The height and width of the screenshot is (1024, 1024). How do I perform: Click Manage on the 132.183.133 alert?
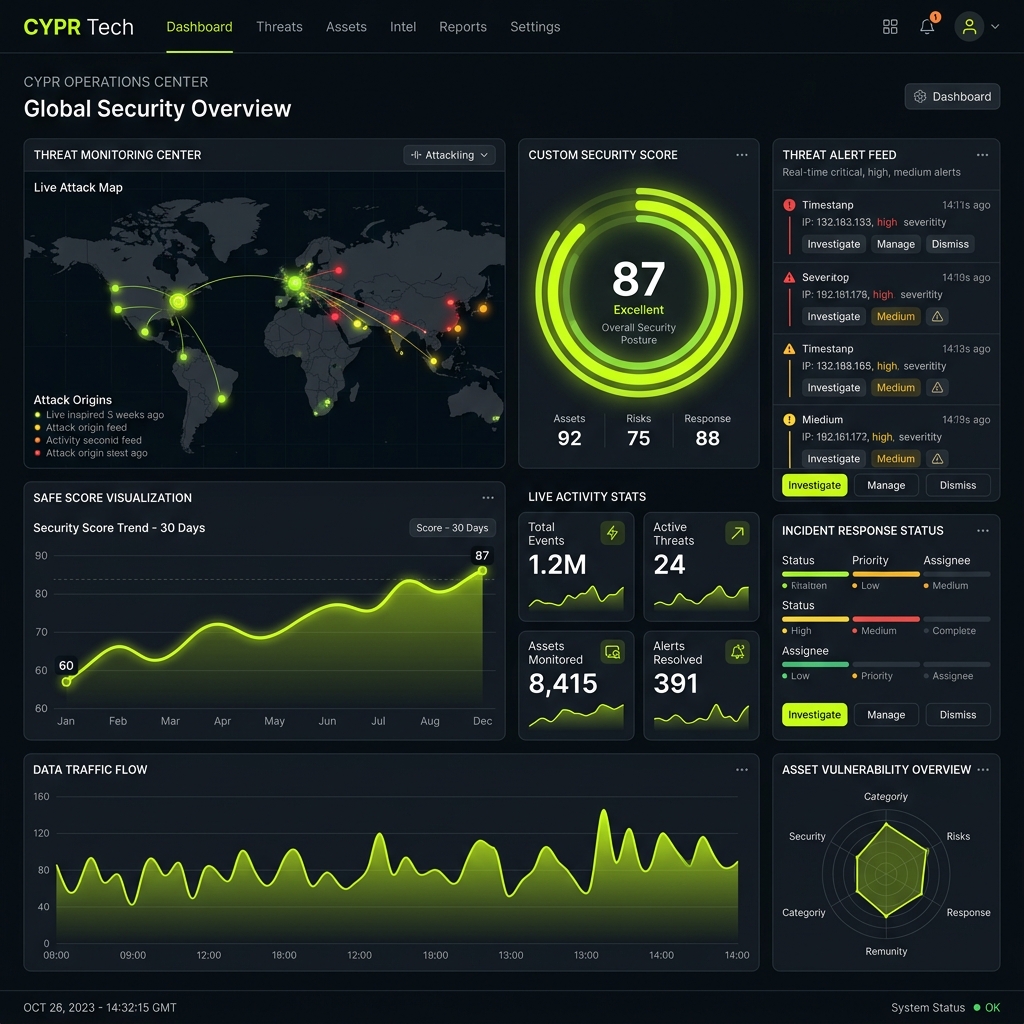click(895, 244)
